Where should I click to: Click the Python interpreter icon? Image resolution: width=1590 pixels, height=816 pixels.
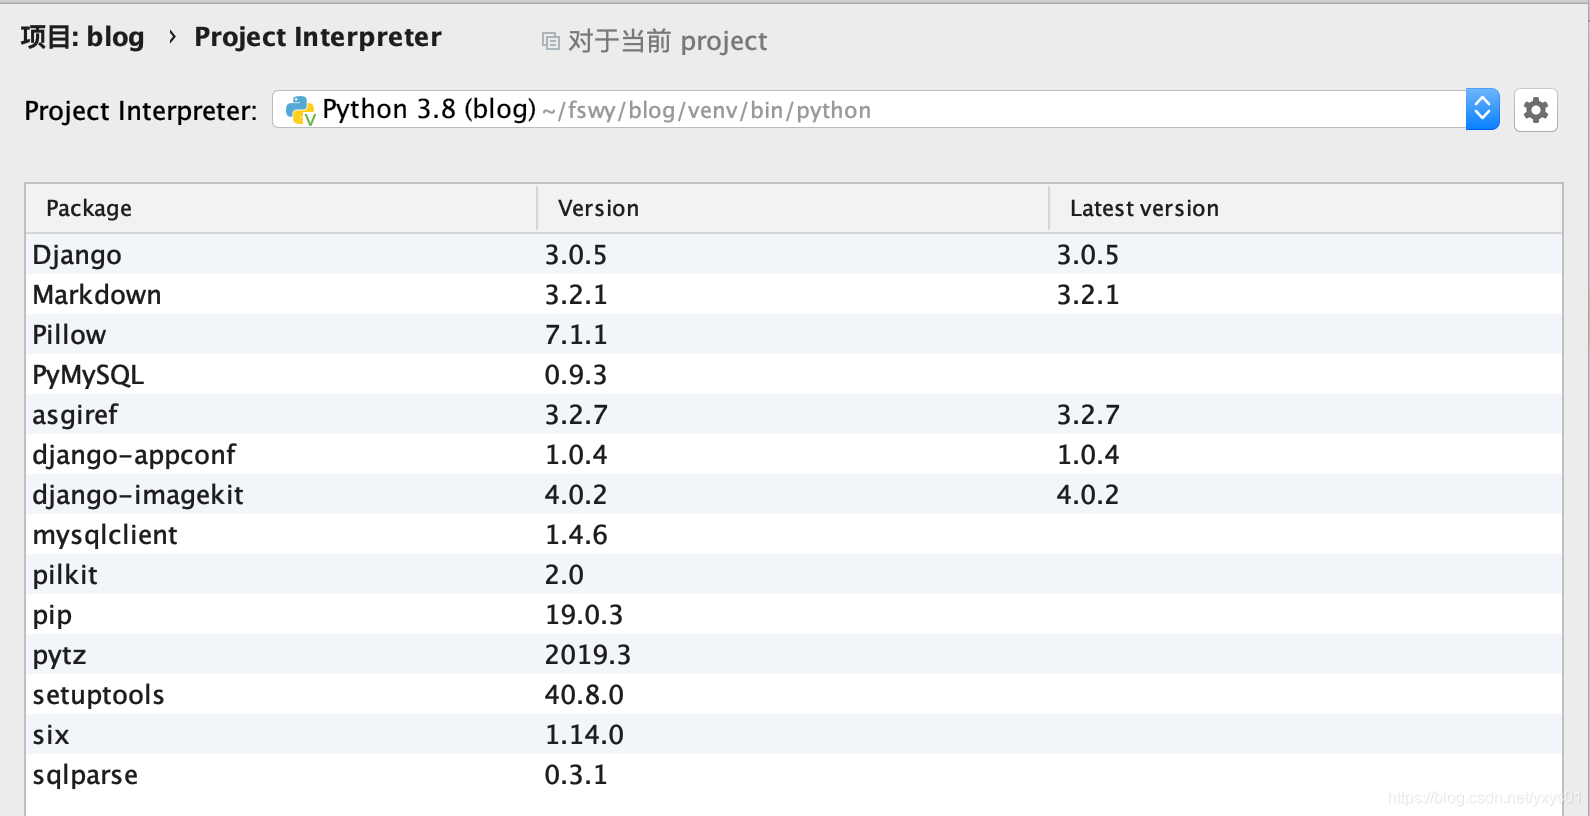[300, 110]
